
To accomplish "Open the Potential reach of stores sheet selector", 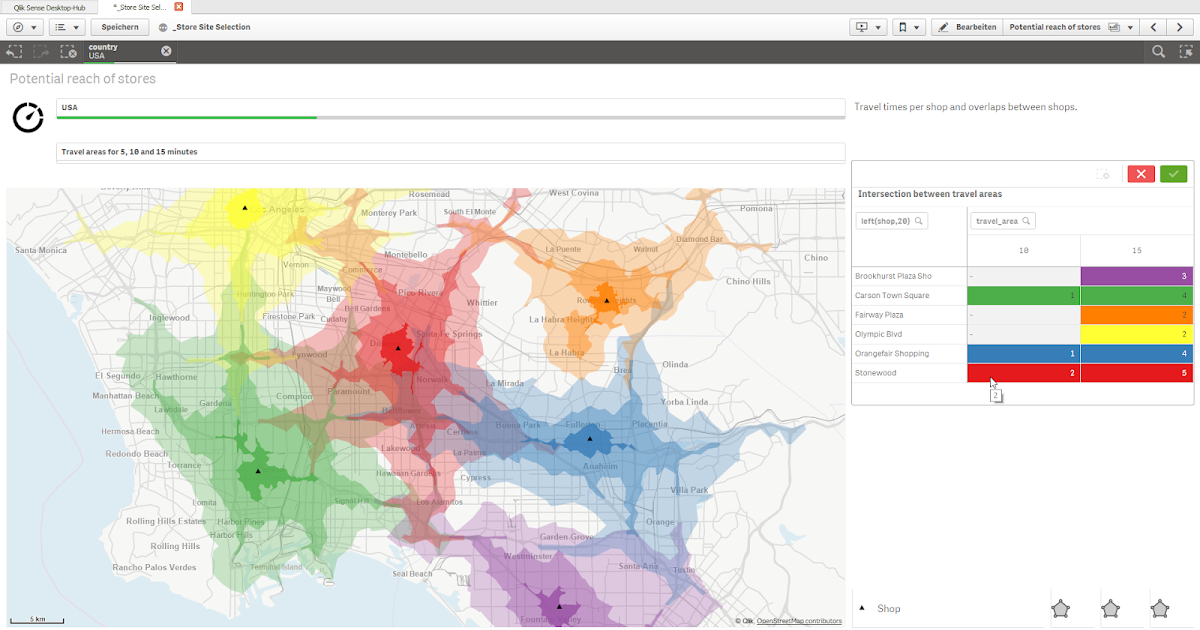I will pos(1072,27).
